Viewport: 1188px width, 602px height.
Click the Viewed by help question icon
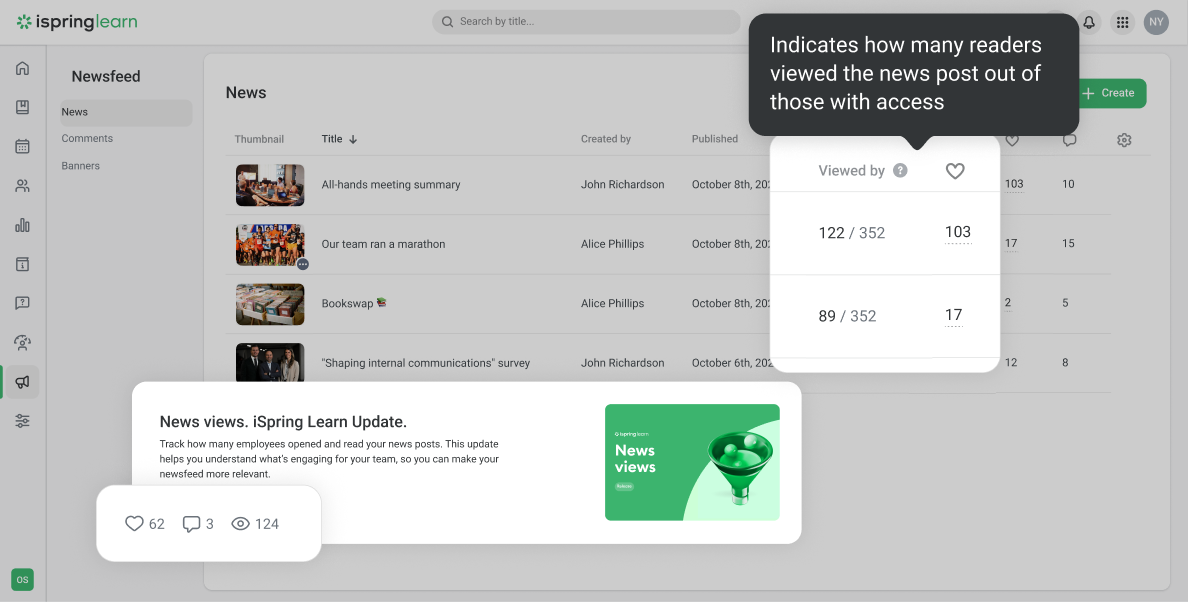pos(900,171)
